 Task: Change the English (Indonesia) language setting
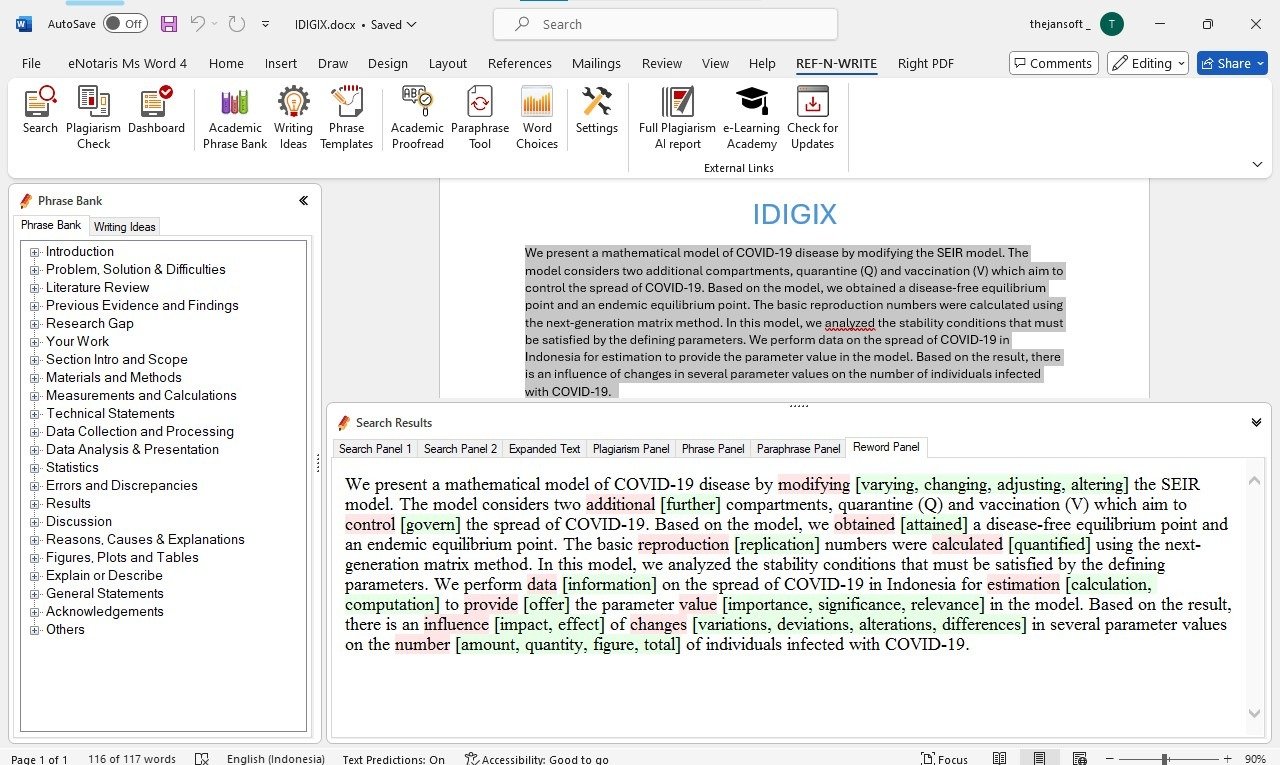pyautogui.click(x=276, y=759)
